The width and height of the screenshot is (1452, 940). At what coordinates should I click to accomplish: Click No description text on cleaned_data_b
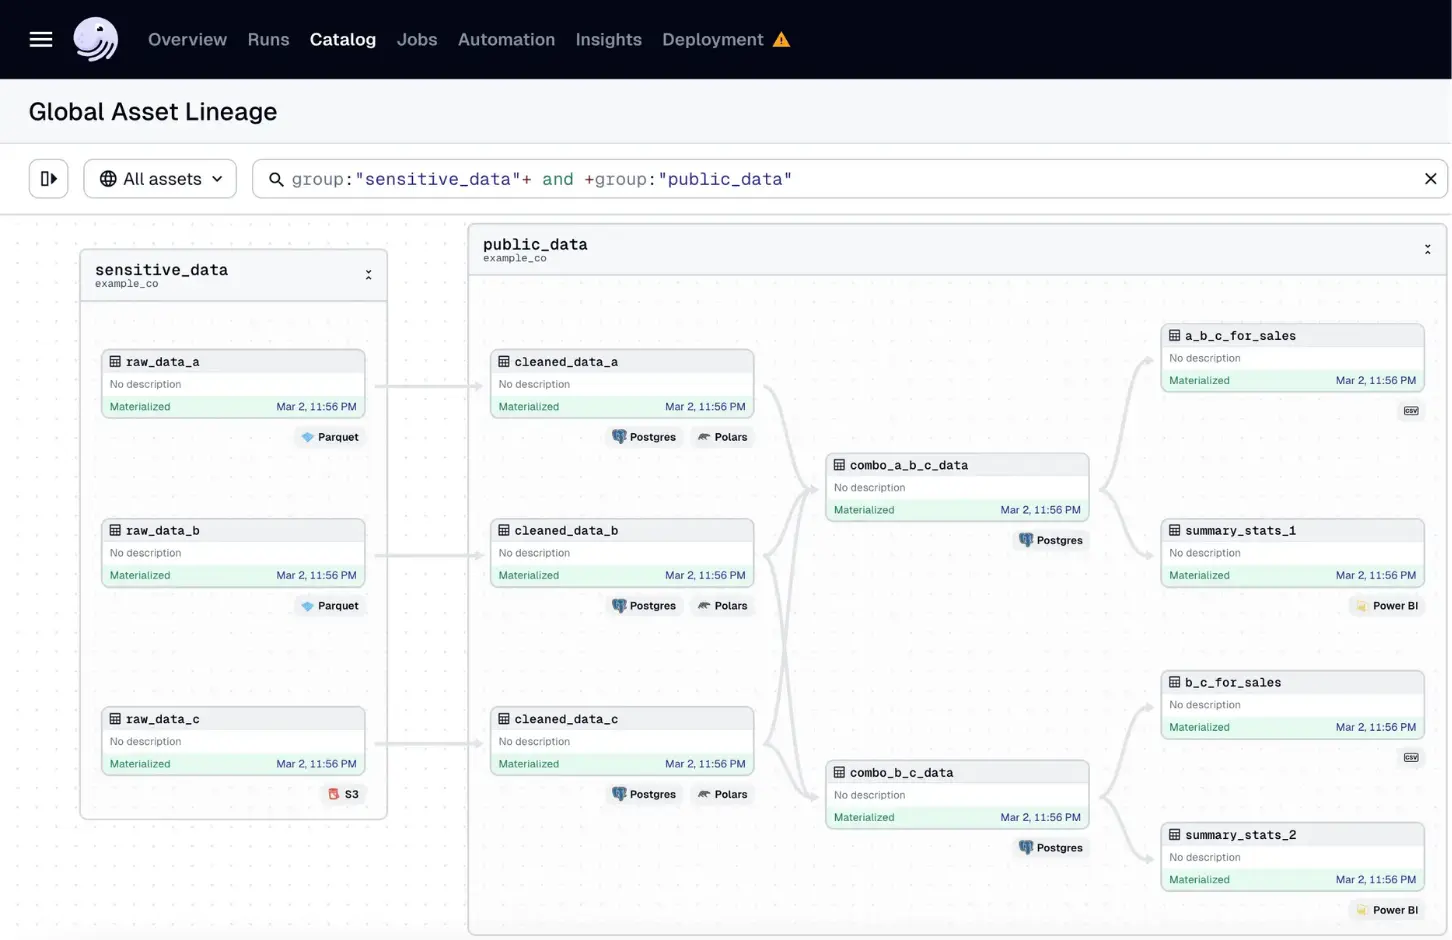pos(534,553)
